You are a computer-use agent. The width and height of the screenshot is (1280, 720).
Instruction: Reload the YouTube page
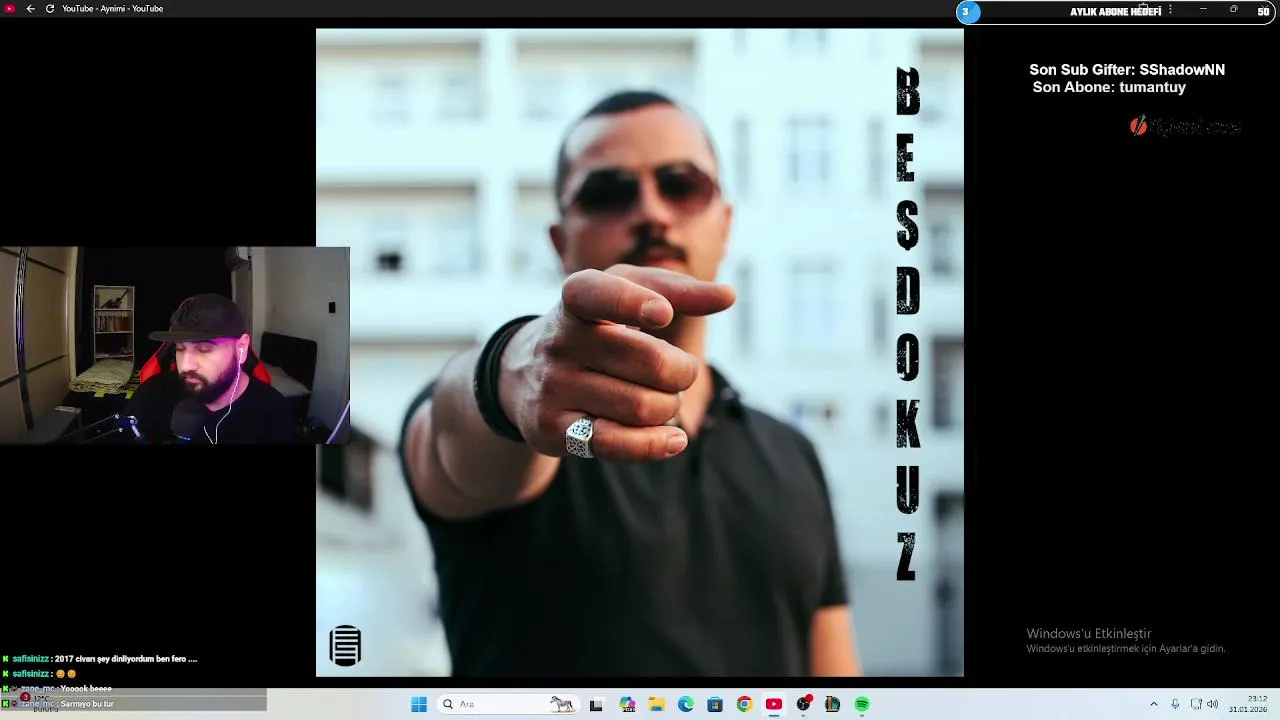click(x=50, y=9)
